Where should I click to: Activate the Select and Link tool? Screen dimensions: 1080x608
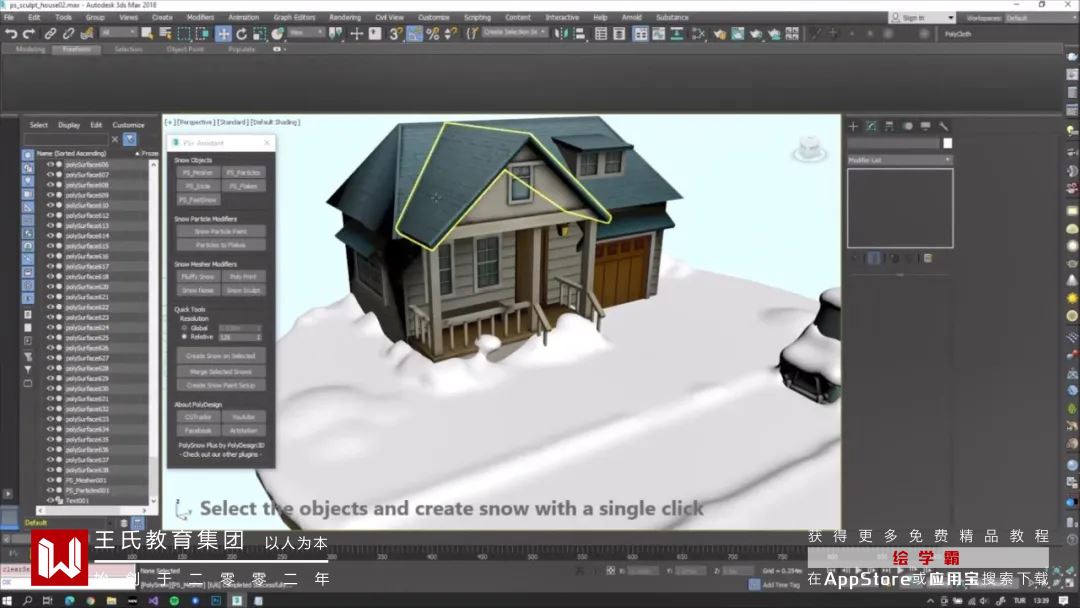[x=50, y=33]
